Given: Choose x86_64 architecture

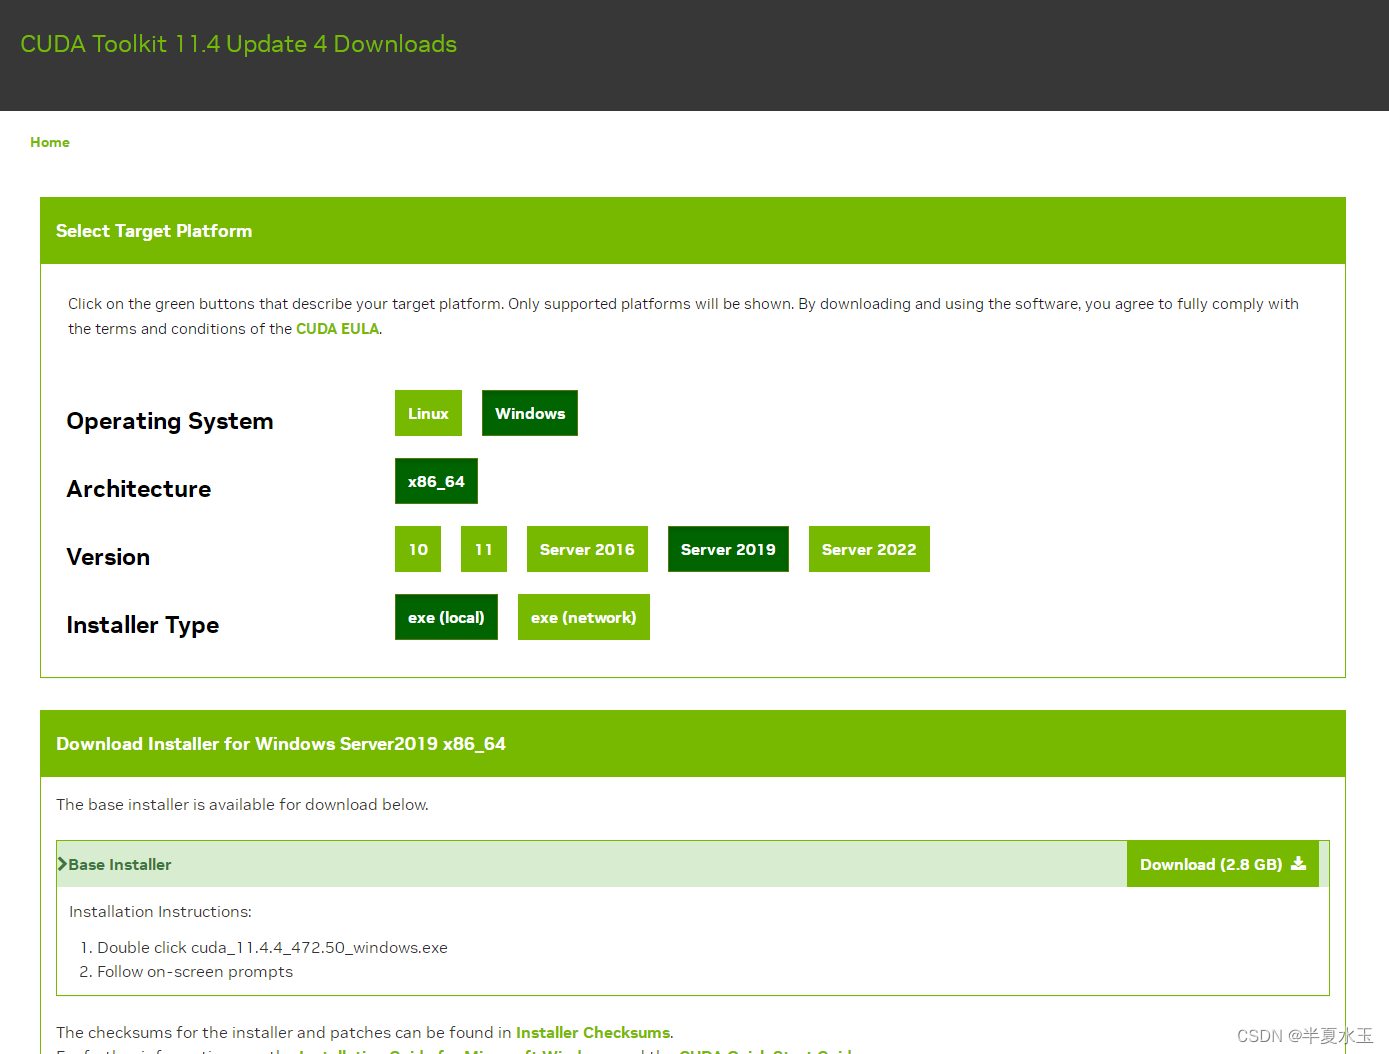Looking at the screenshot, I should (436, 481).
